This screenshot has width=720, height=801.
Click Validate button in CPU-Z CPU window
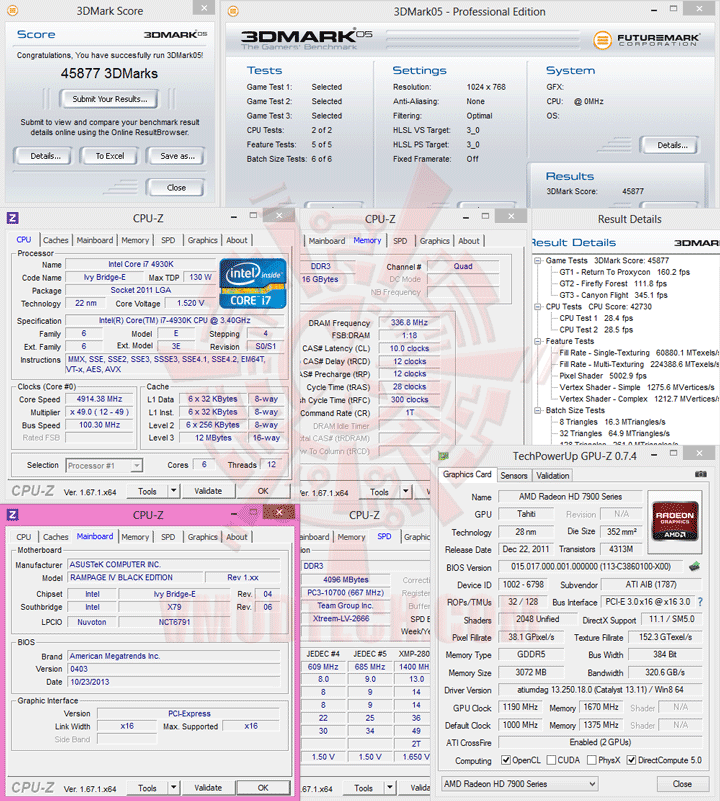(208, 491)
